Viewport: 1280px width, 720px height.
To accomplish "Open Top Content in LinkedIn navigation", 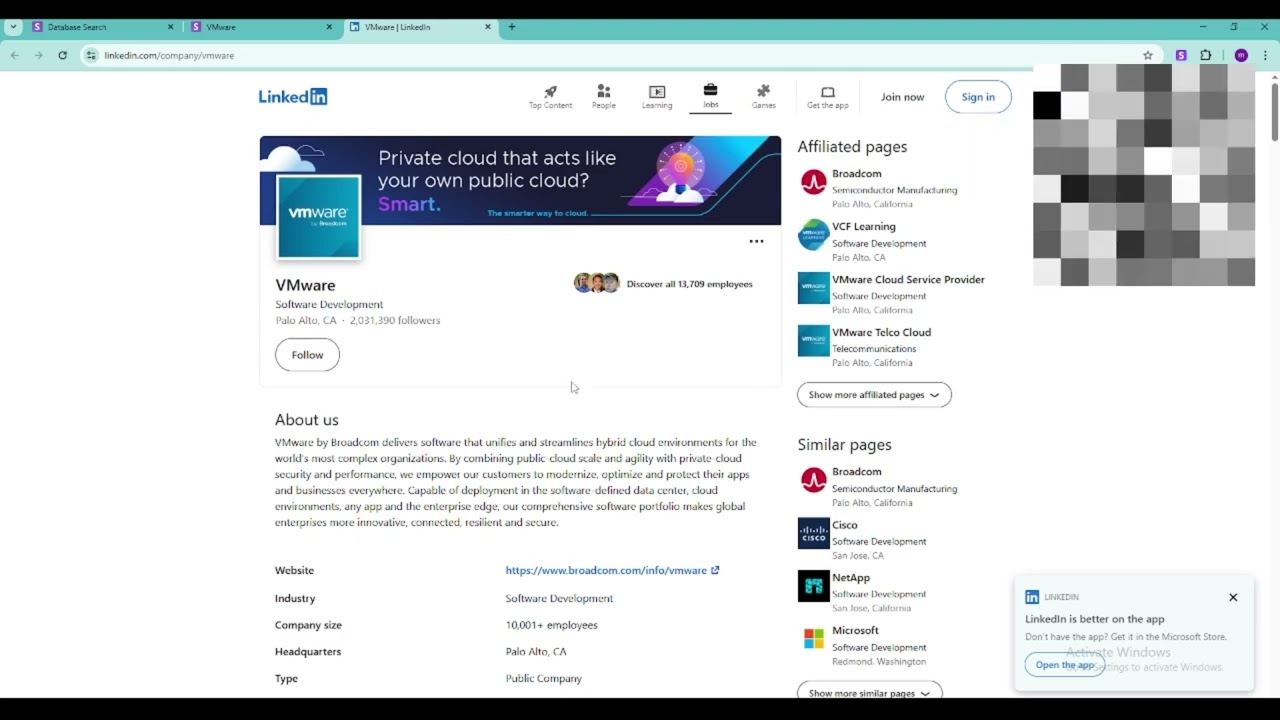I will point(550,97).
